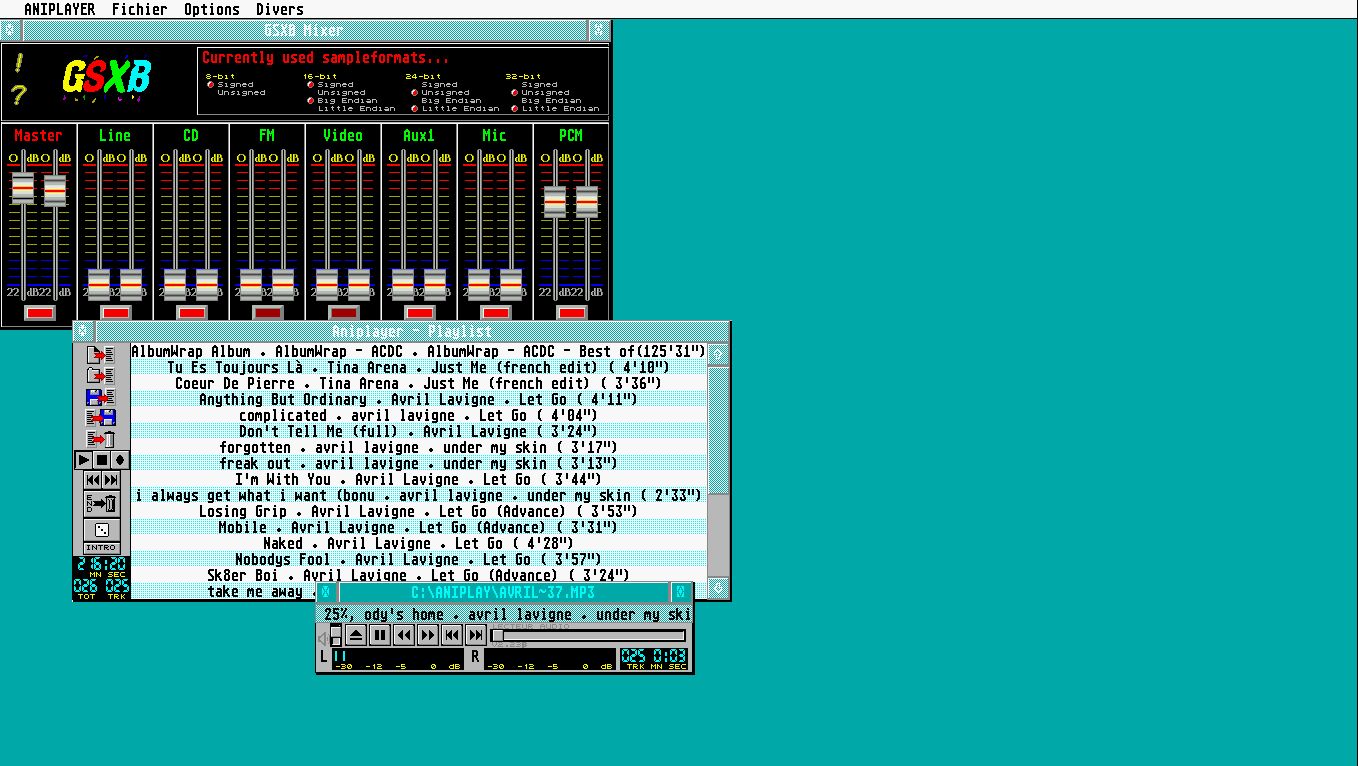This screenshot has width=1358, height=766.
Task: Toggle the red mute button under Master
Action: click(x=39, y=313)
